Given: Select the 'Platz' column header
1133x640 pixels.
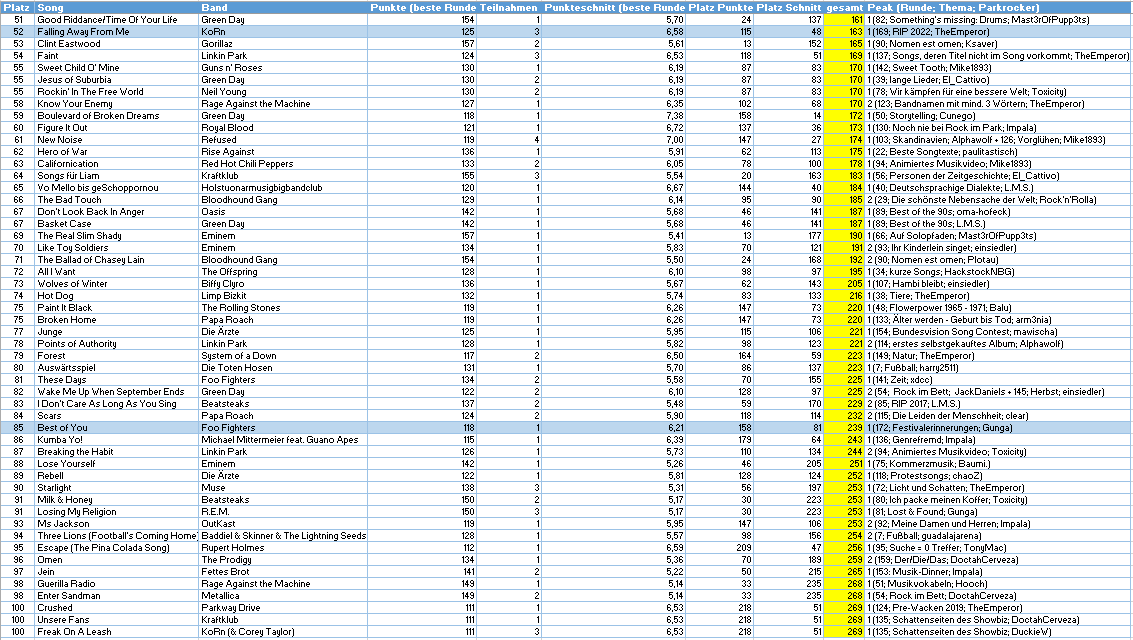Looking at the screenshot, I should pos(17,7).
